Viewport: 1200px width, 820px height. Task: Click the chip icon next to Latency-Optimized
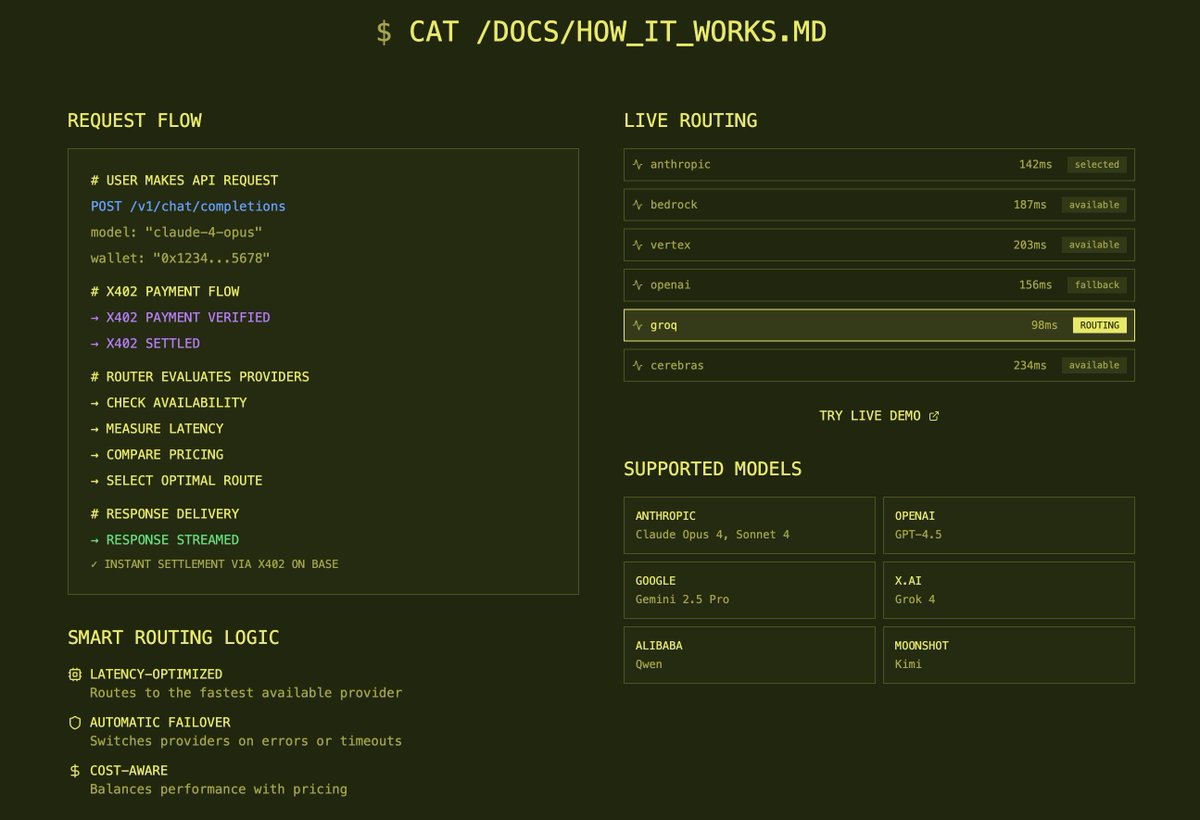pos(75,674)
